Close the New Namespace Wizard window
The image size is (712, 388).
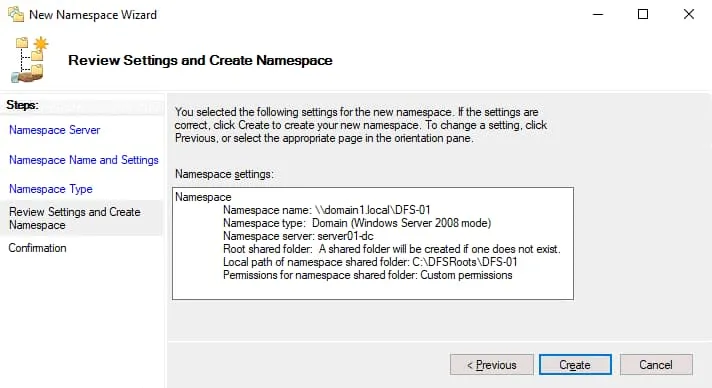click(689, 15)
